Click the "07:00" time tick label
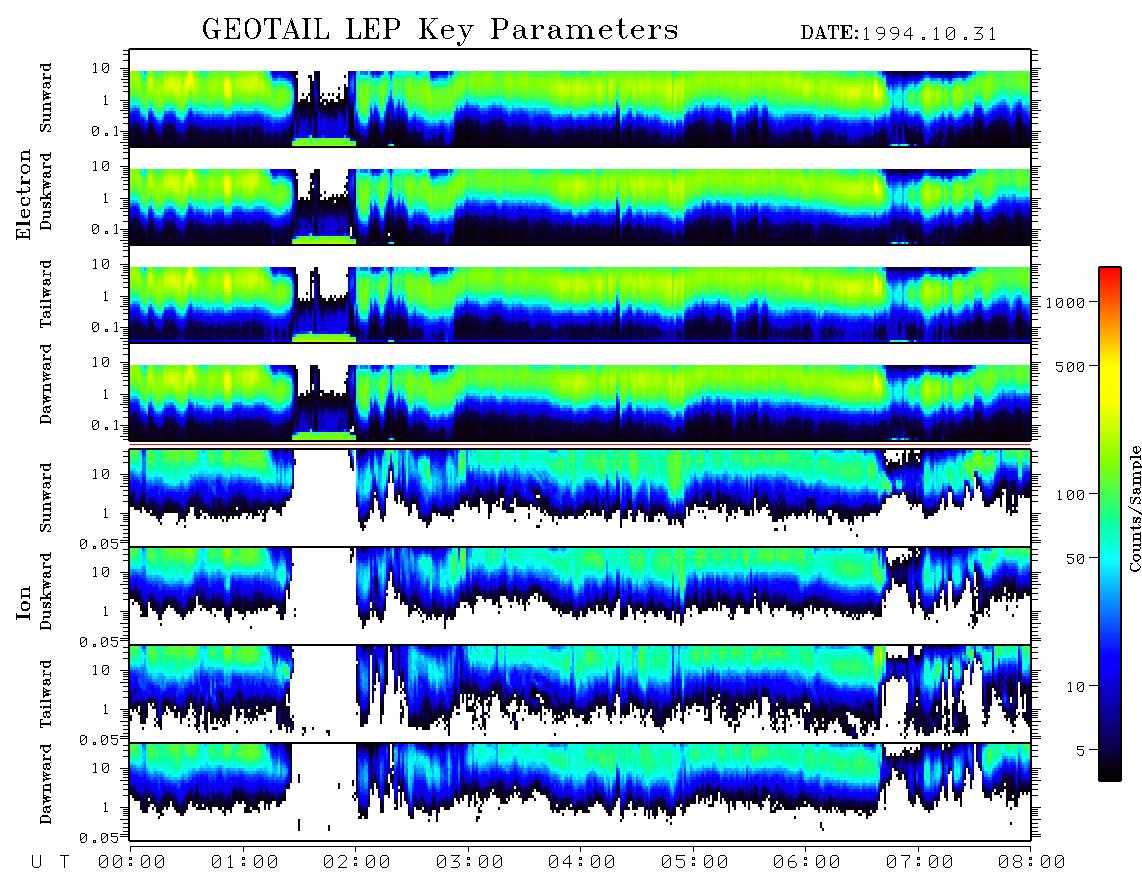1142x880 pixels. (920, 863)
